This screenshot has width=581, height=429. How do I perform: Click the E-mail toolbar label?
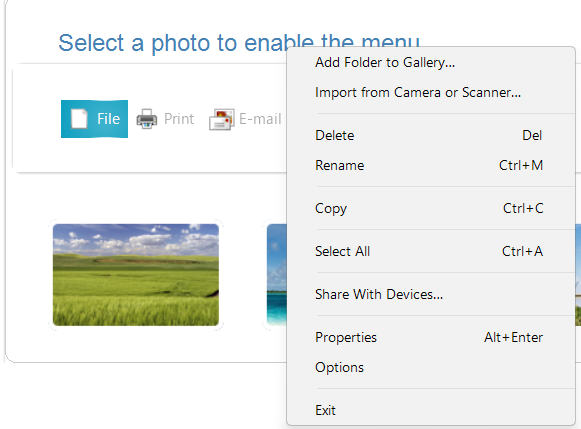pos(260,119)
